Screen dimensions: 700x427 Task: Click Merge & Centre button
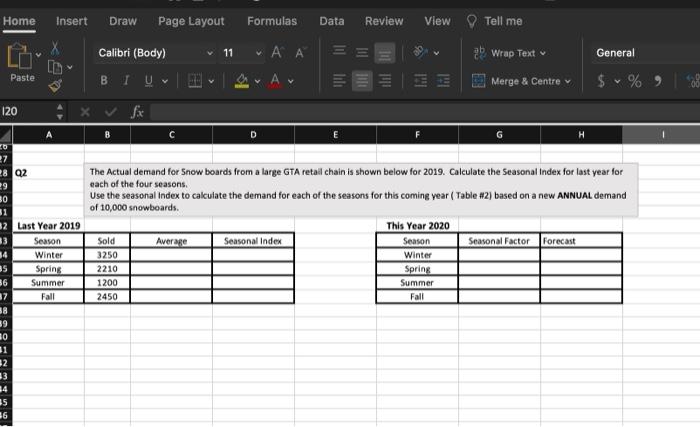[x=516, y=81]
